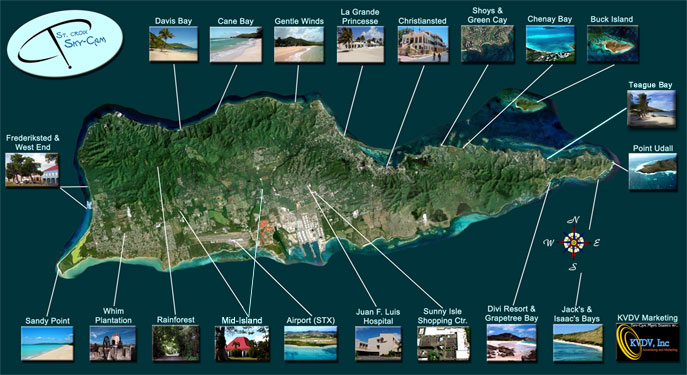Click the Shoys & Green Cay label
Image resolution: width=687 pixels, height=375 pixels.
point(487,15)
